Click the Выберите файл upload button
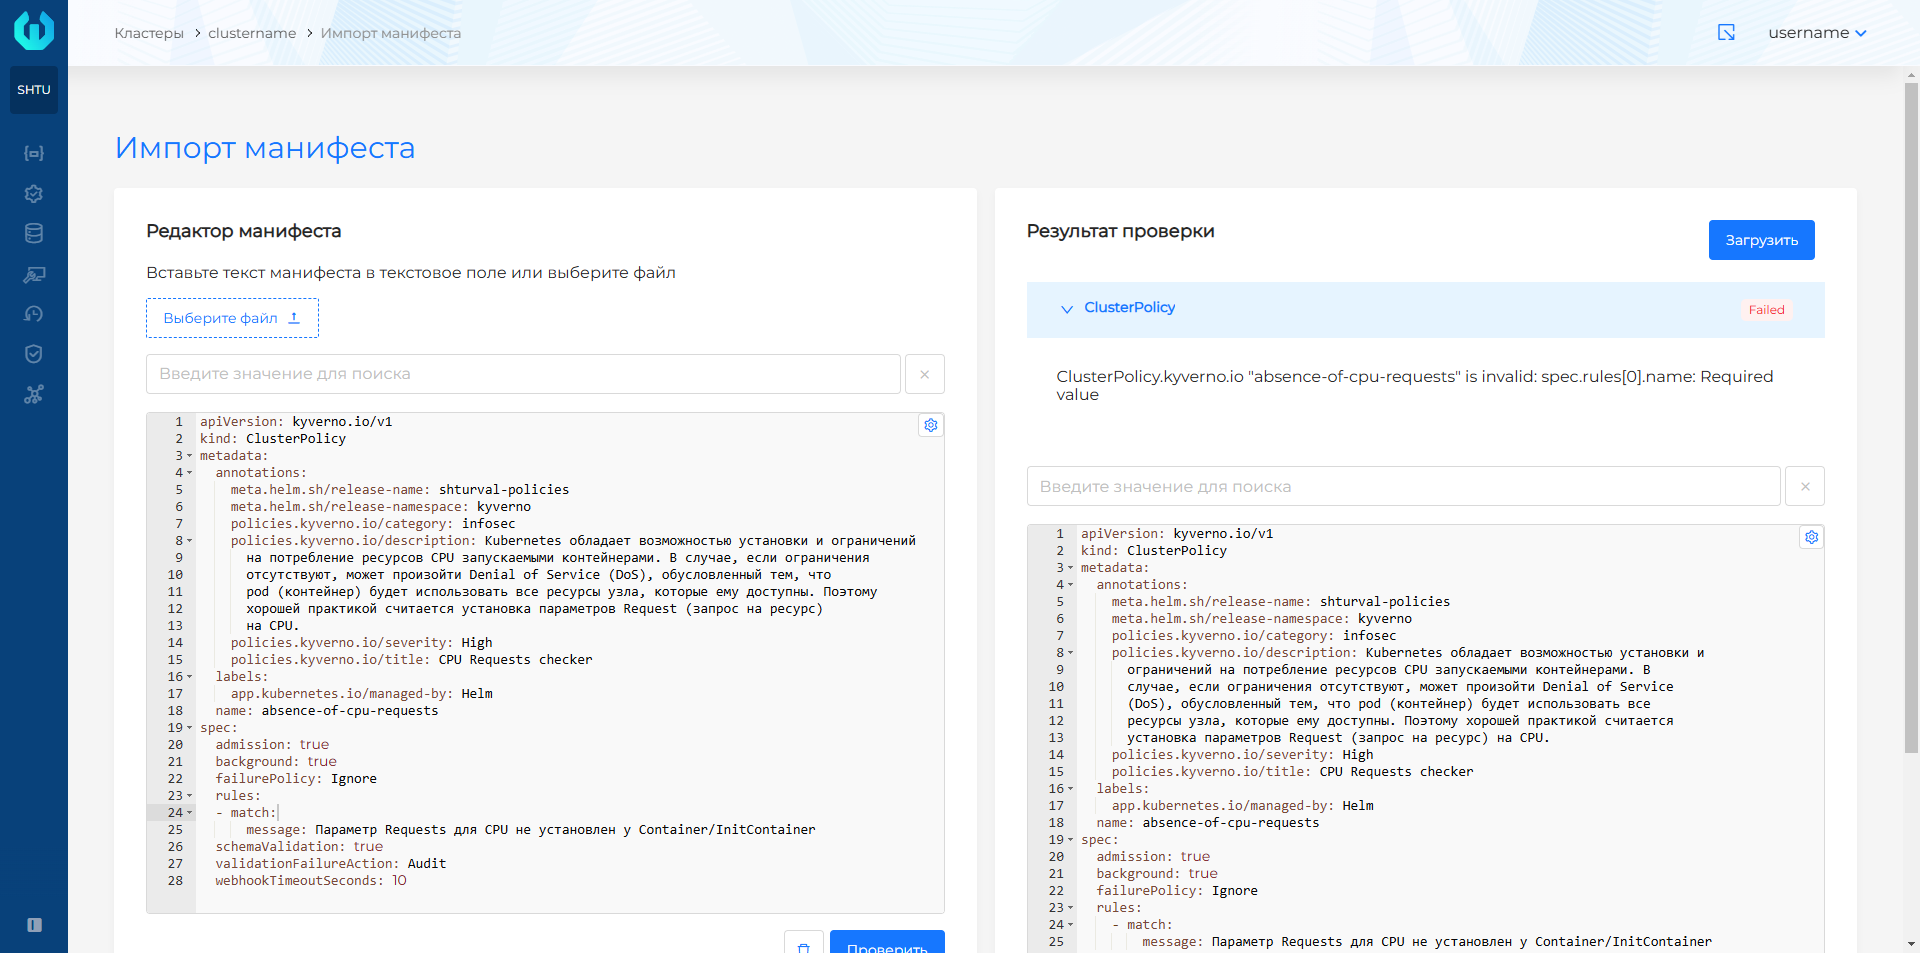Screen dimensions: 1920x953 pyautogui.click(x=232, y=318)
